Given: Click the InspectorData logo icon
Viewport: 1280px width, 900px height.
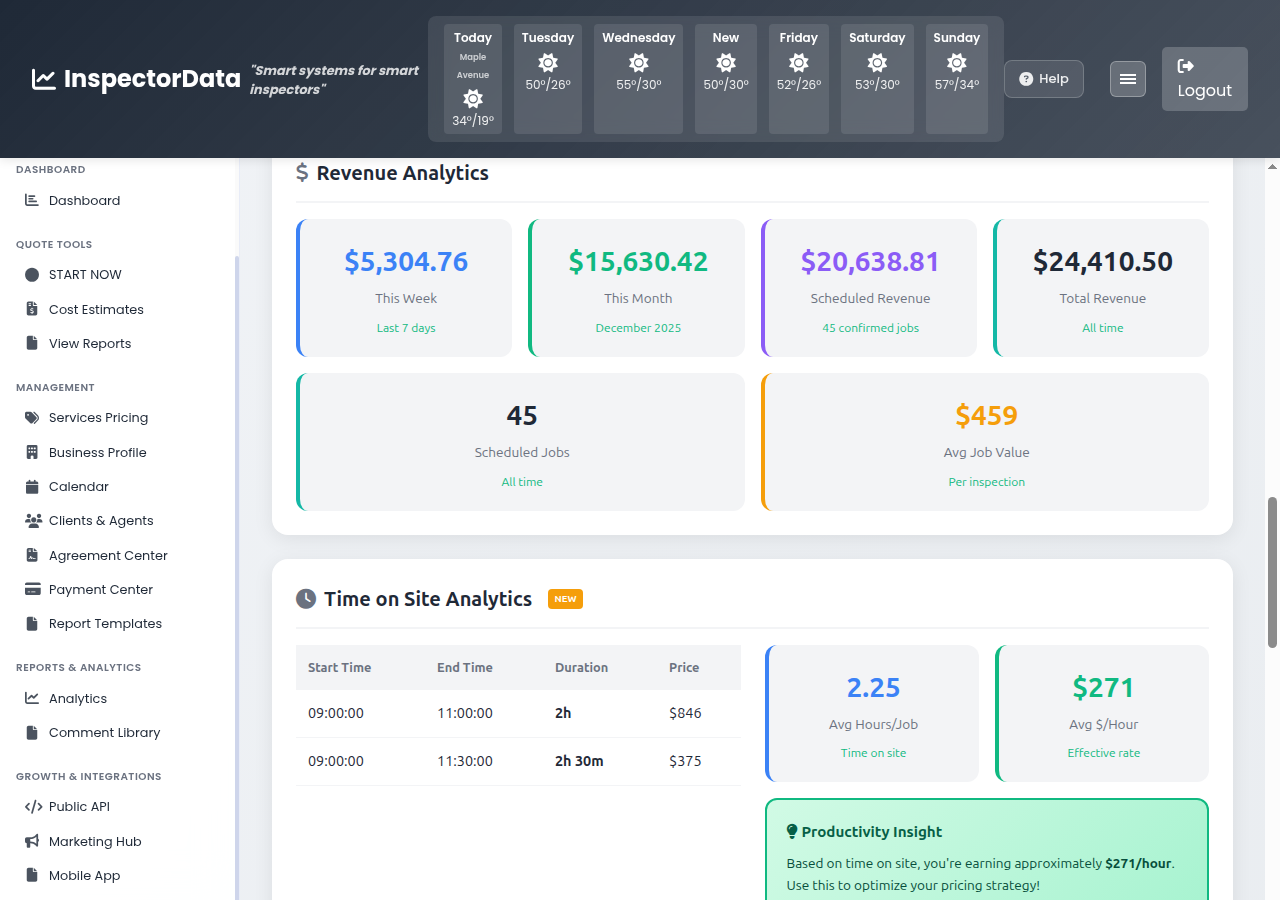Looking at the screenshot, I should [x=43, y=78].
